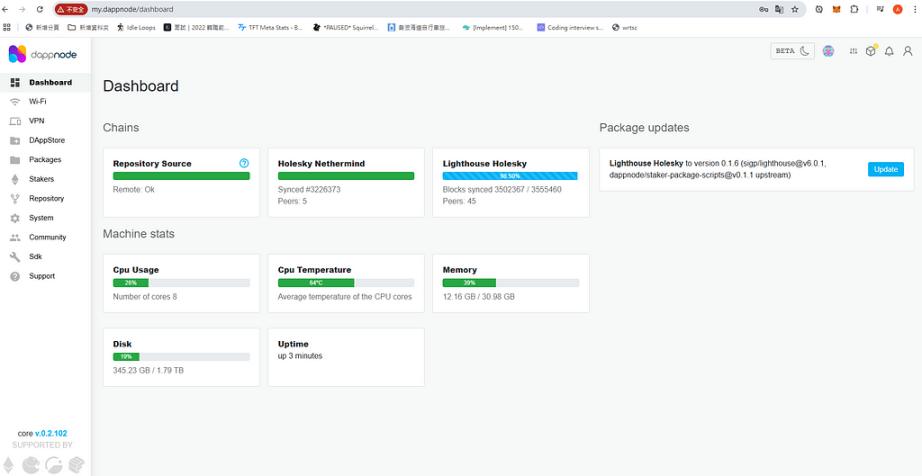
Task: Click the Sdk wrench icon
Action: pos(15,257)
